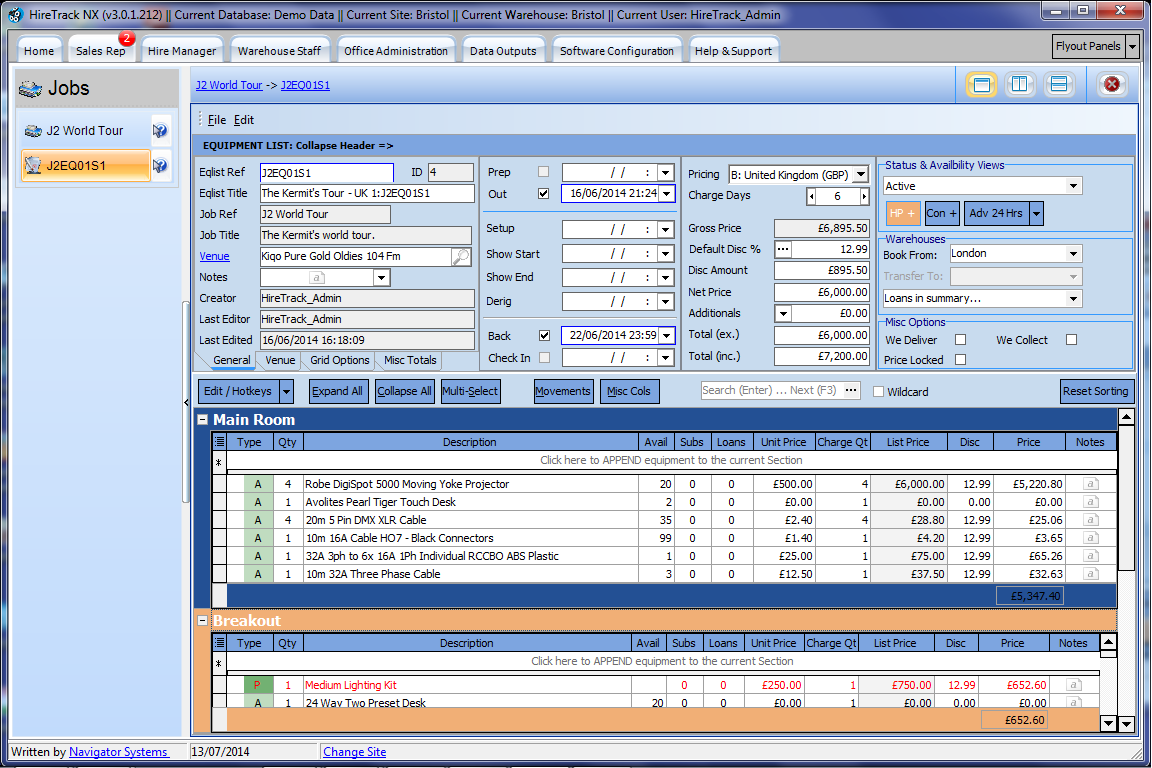
Task: Close the panel with the red X icon
Action: (x=1112, y=85)
